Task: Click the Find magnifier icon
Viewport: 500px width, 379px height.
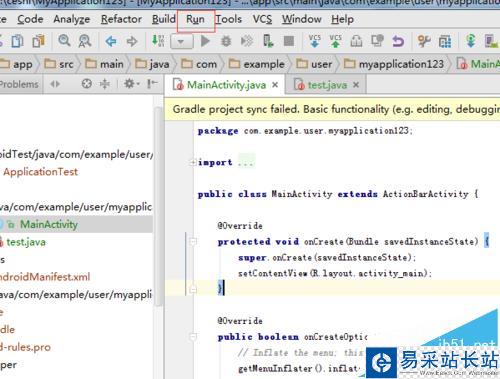Action: pyautogui.click(x=64, y=41)
